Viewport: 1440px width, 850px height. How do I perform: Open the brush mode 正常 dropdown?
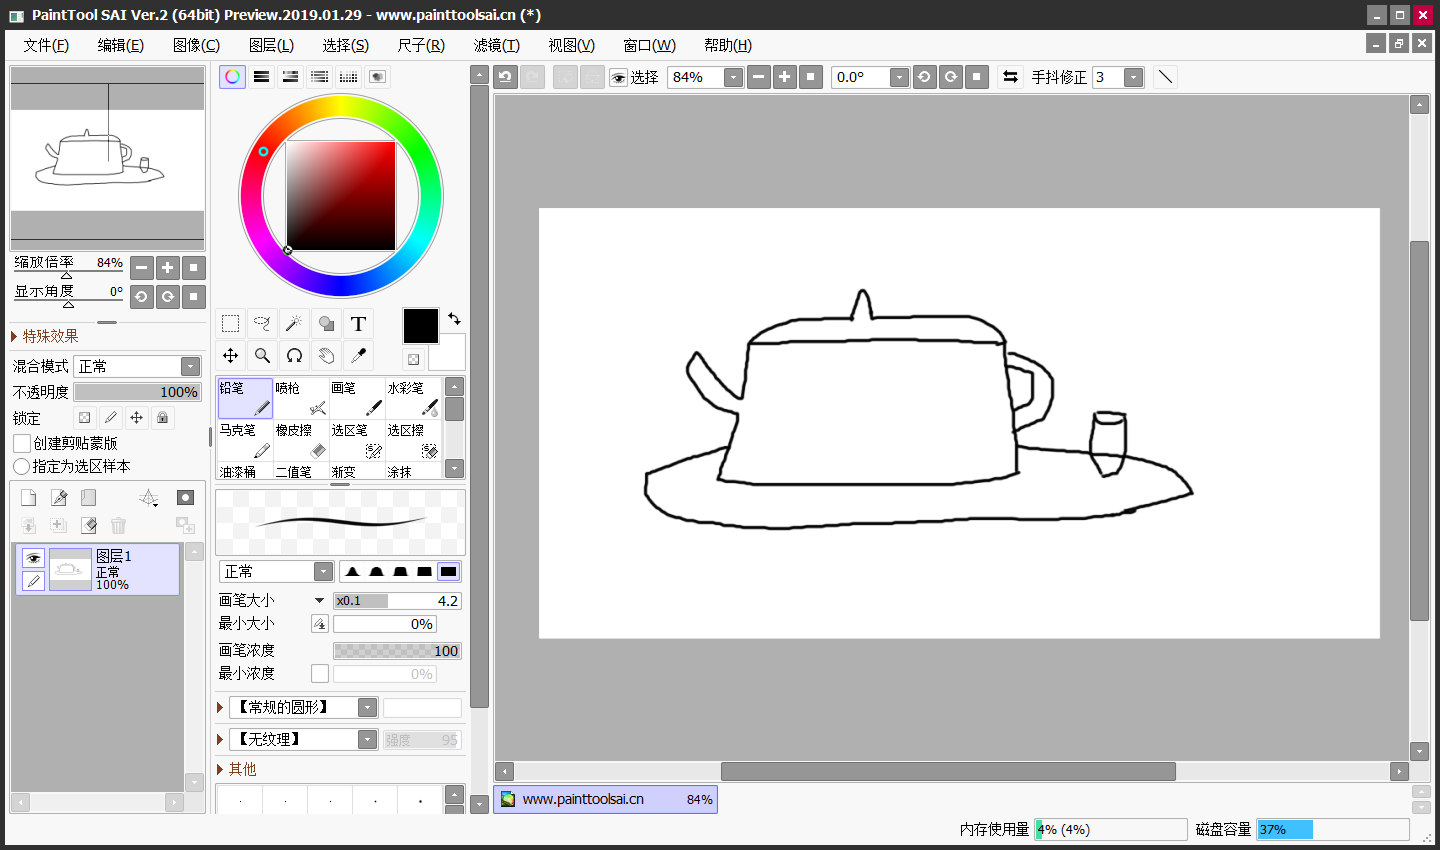[x=323, y=571]
